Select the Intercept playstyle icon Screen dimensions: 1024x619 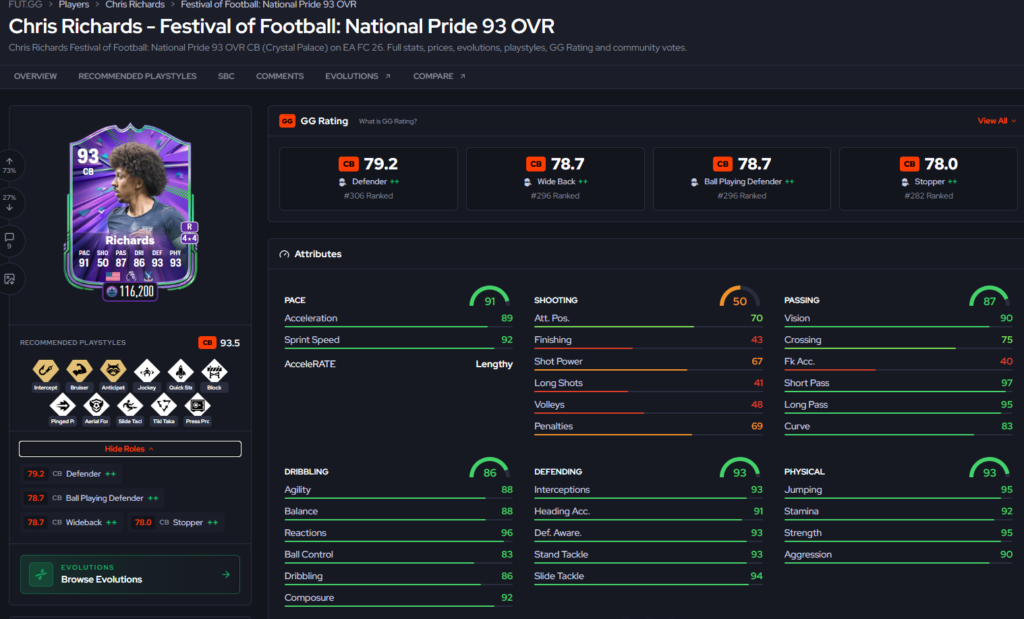click(45, 371)
